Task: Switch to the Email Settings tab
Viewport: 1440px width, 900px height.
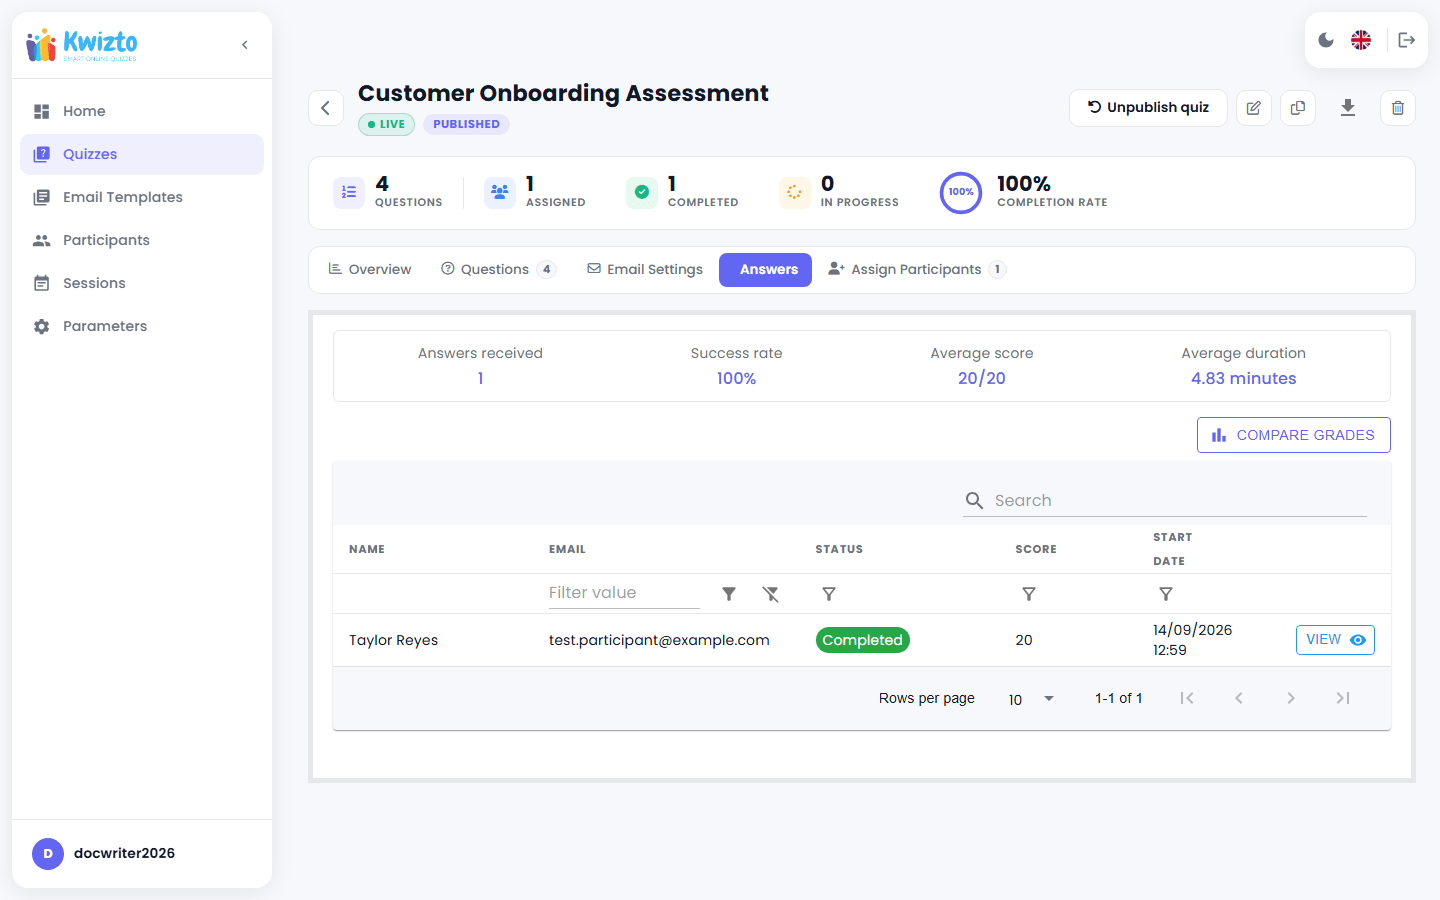Action: (x=645, y=270)
